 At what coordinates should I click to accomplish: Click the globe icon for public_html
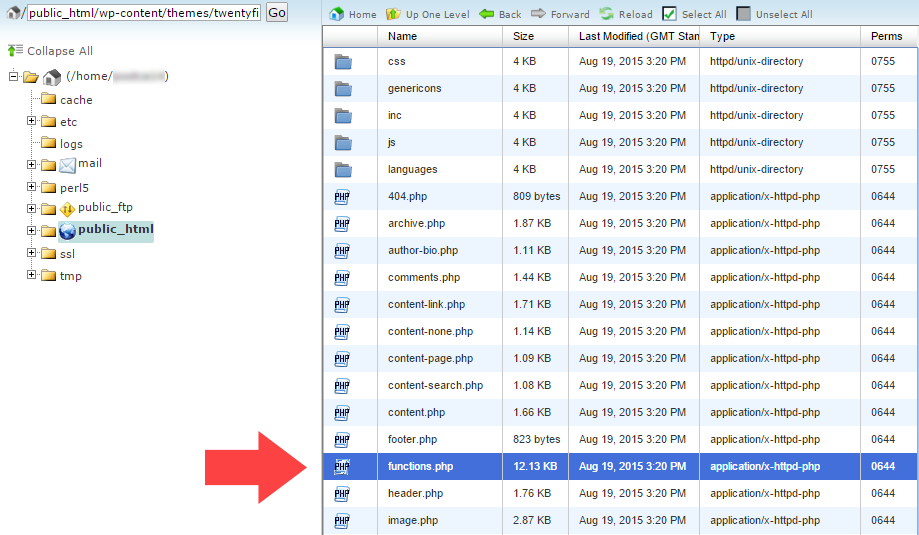[x=67, y=230]
